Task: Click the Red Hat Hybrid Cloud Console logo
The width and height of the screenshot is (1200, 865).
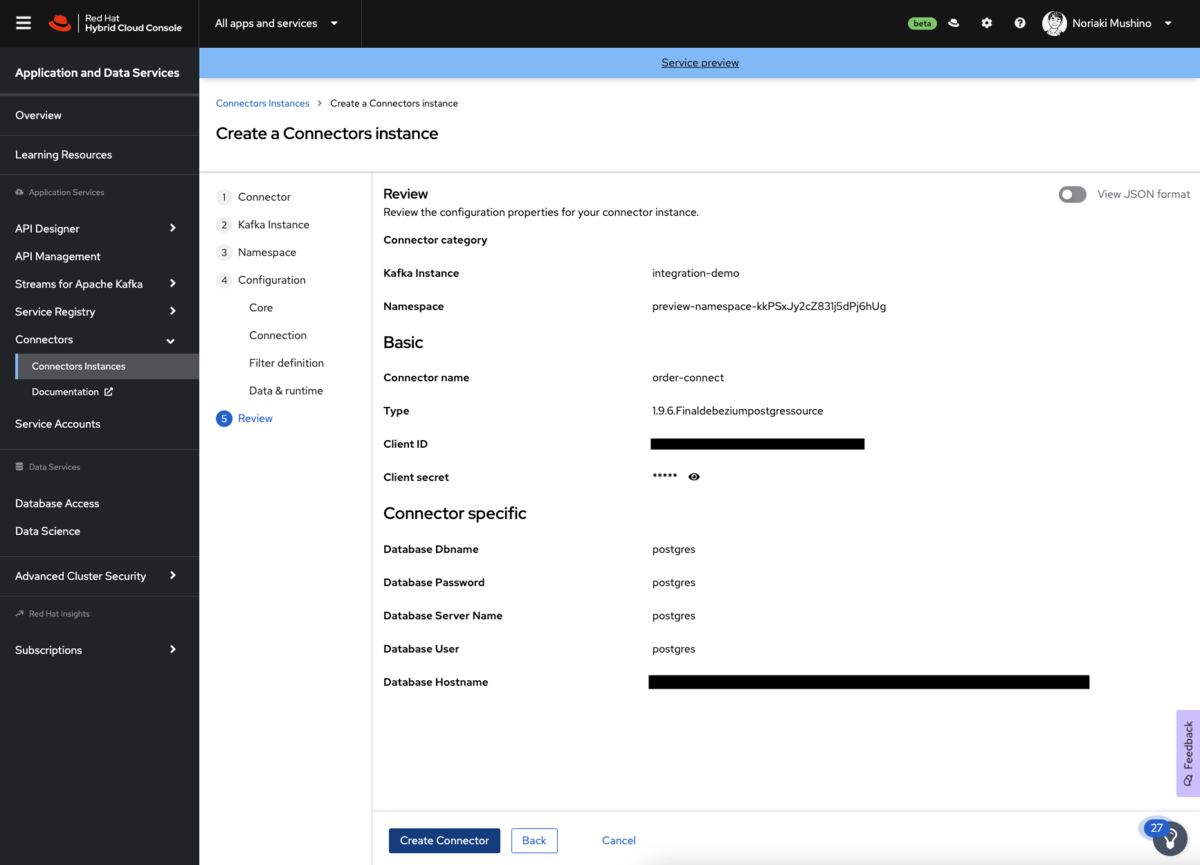Action: [x=115, y=23]
